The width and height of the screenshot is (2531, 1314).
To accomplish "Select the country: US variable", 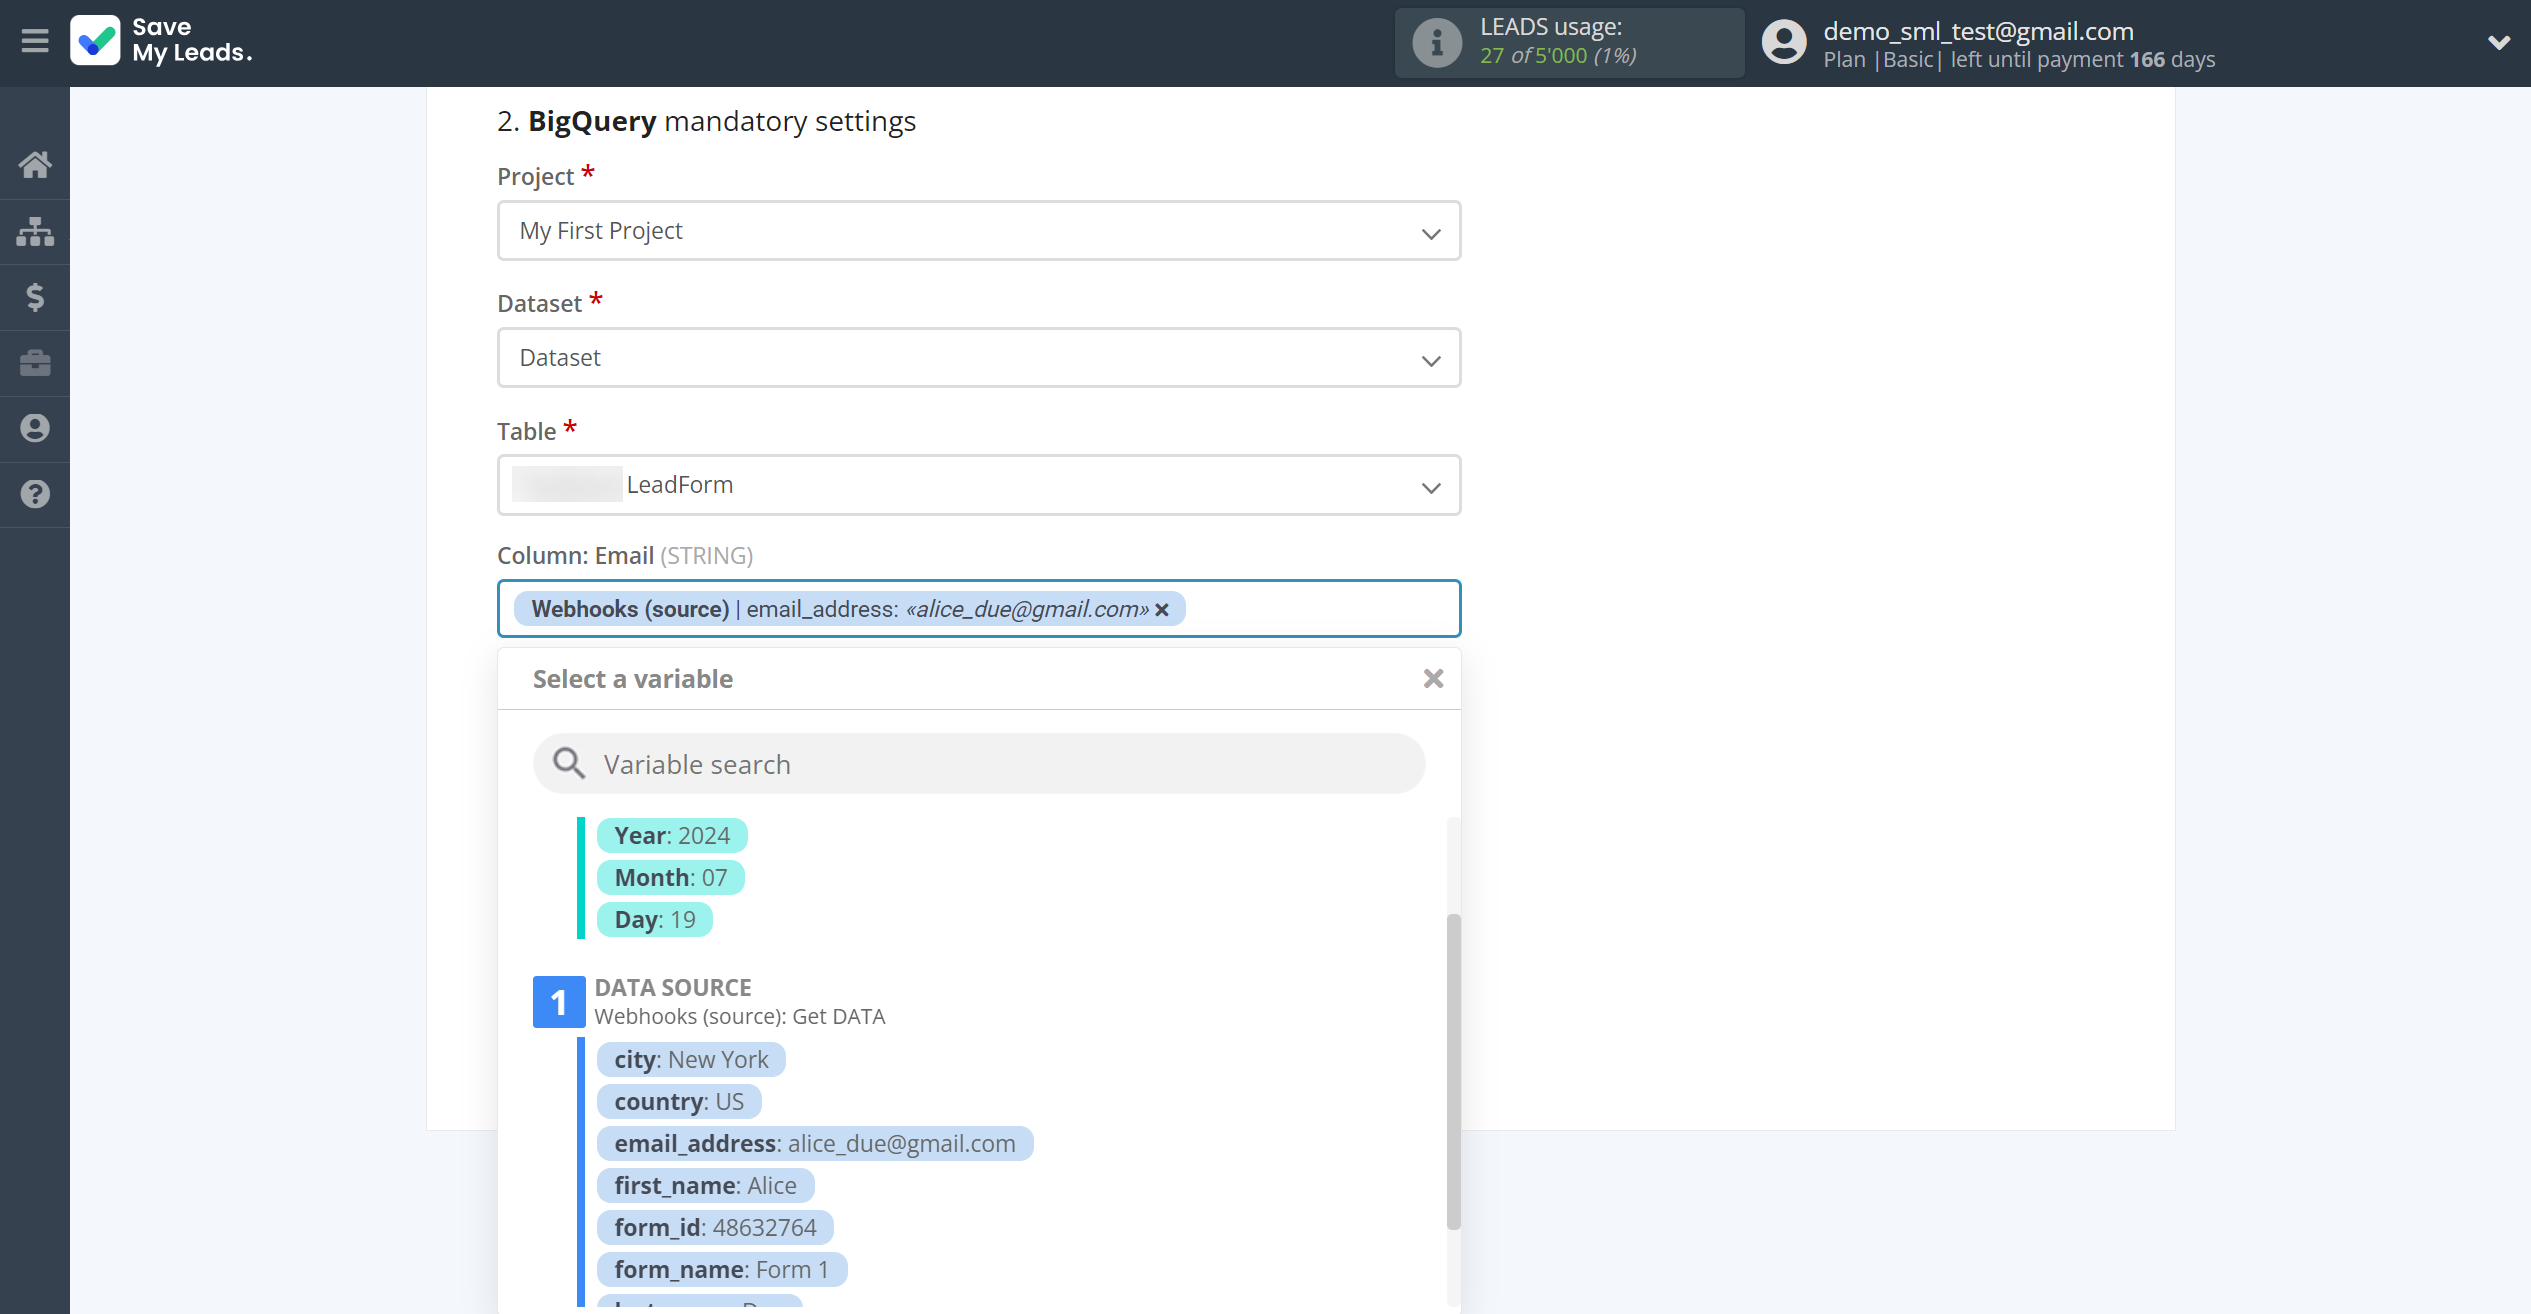I will [x=679, y=1102].
